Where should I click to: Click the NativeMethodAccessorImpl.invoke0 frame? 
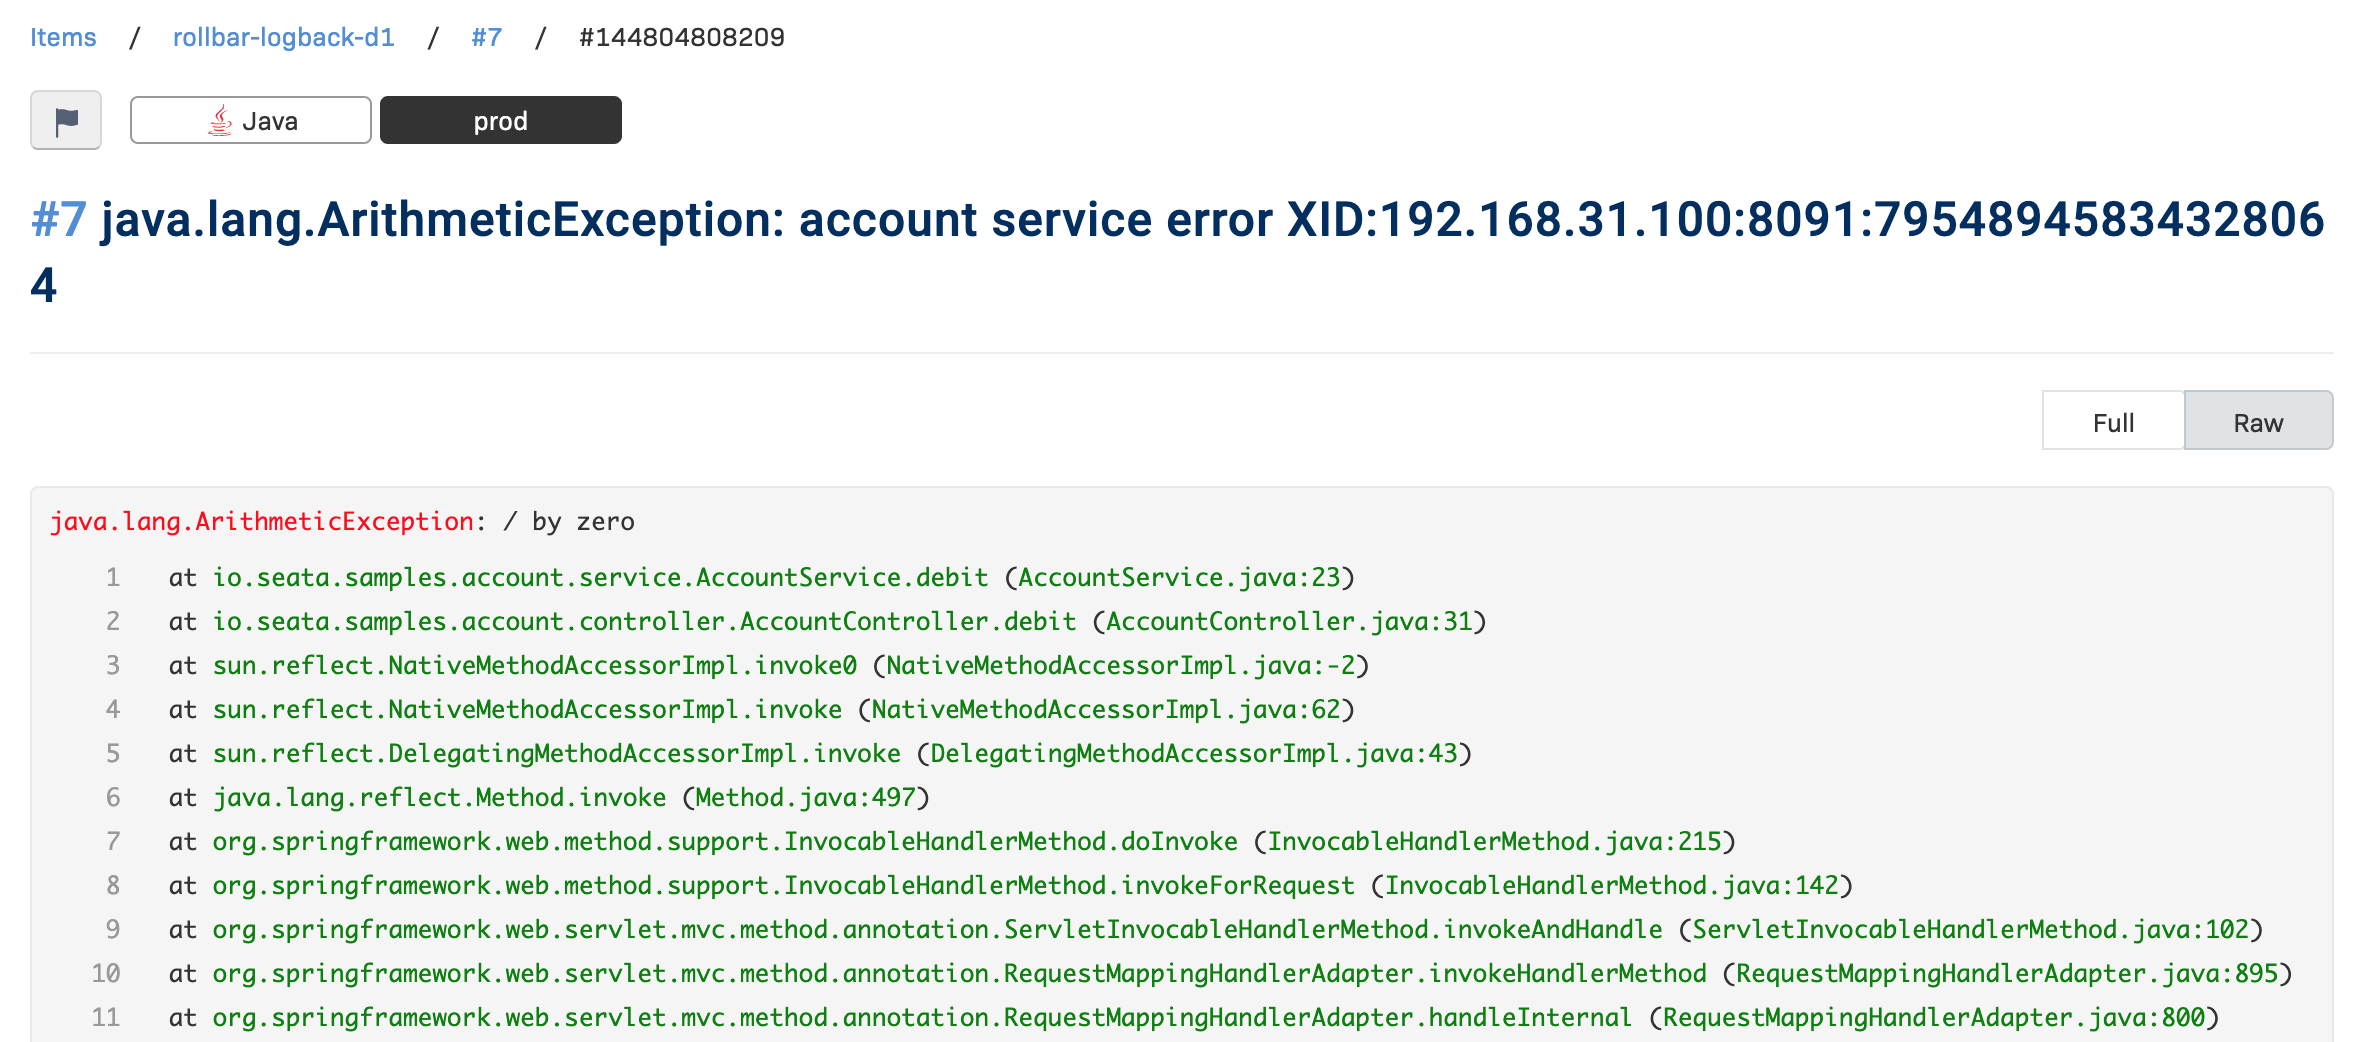click(534, 665)
